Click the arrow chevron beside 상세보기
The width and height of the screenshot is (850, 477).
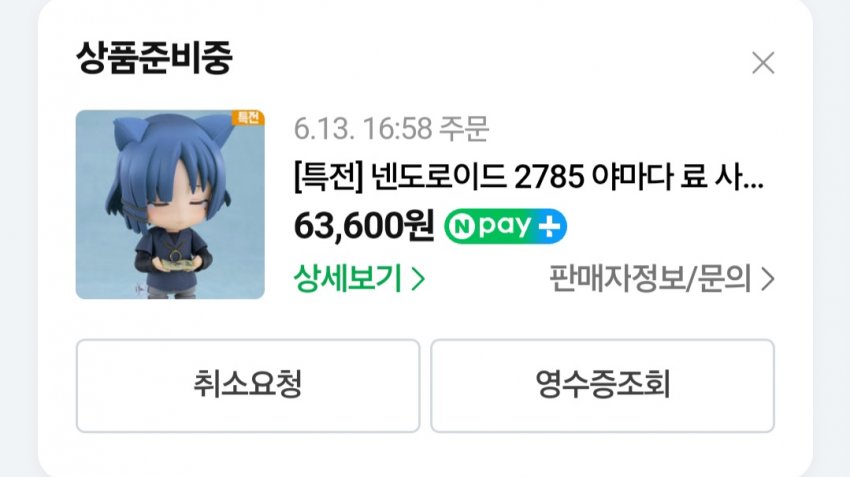tap(418, 280)
